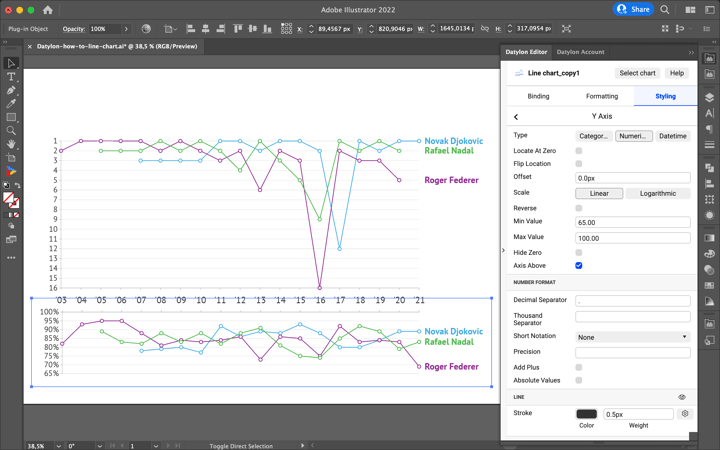Check the Reverse checkbox

point(579,208)
